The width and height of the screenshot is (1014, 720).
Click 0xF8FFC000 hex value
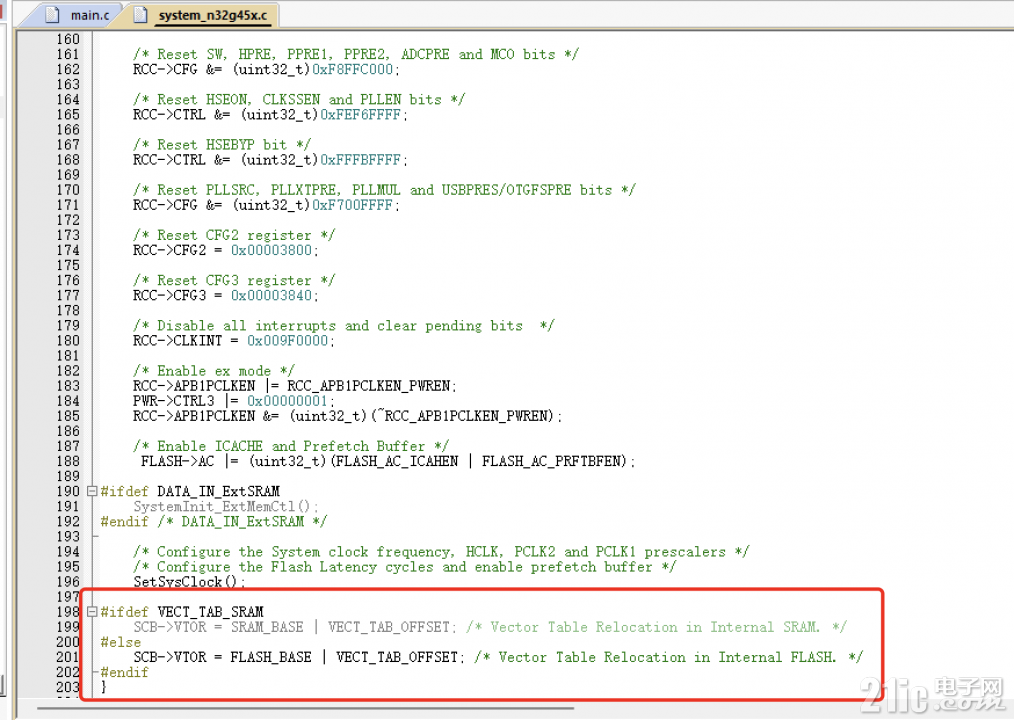352,69
